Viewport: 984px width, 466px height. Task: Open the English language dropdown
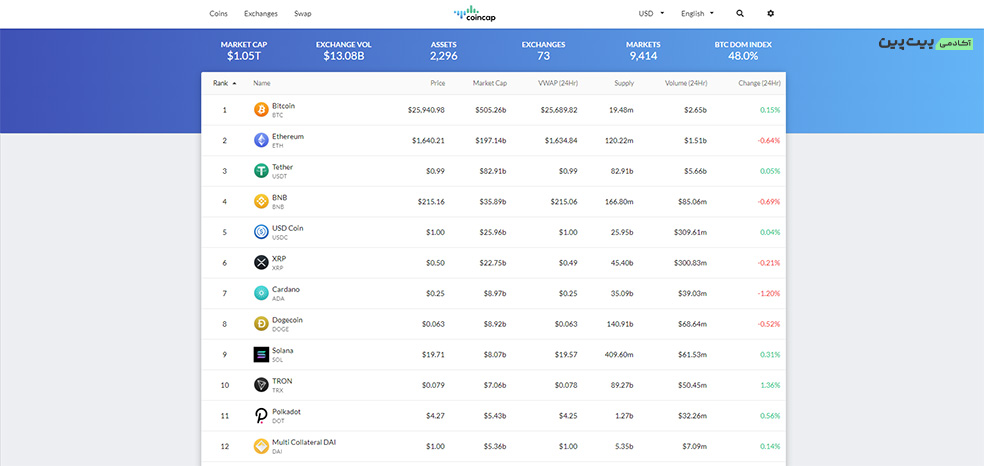[x=697, y=13]
